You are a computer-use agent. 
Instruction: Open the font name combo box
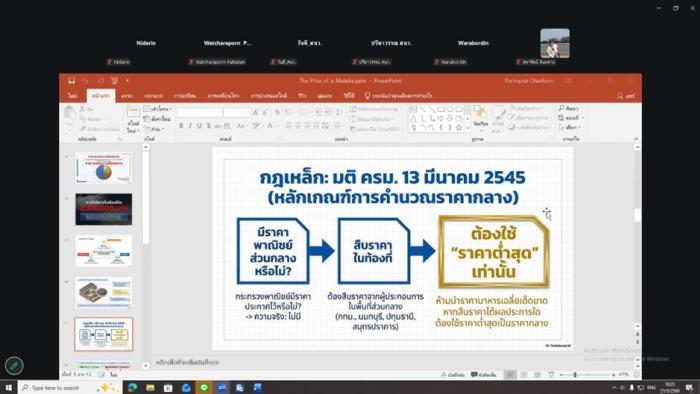(x=200, y=112)
